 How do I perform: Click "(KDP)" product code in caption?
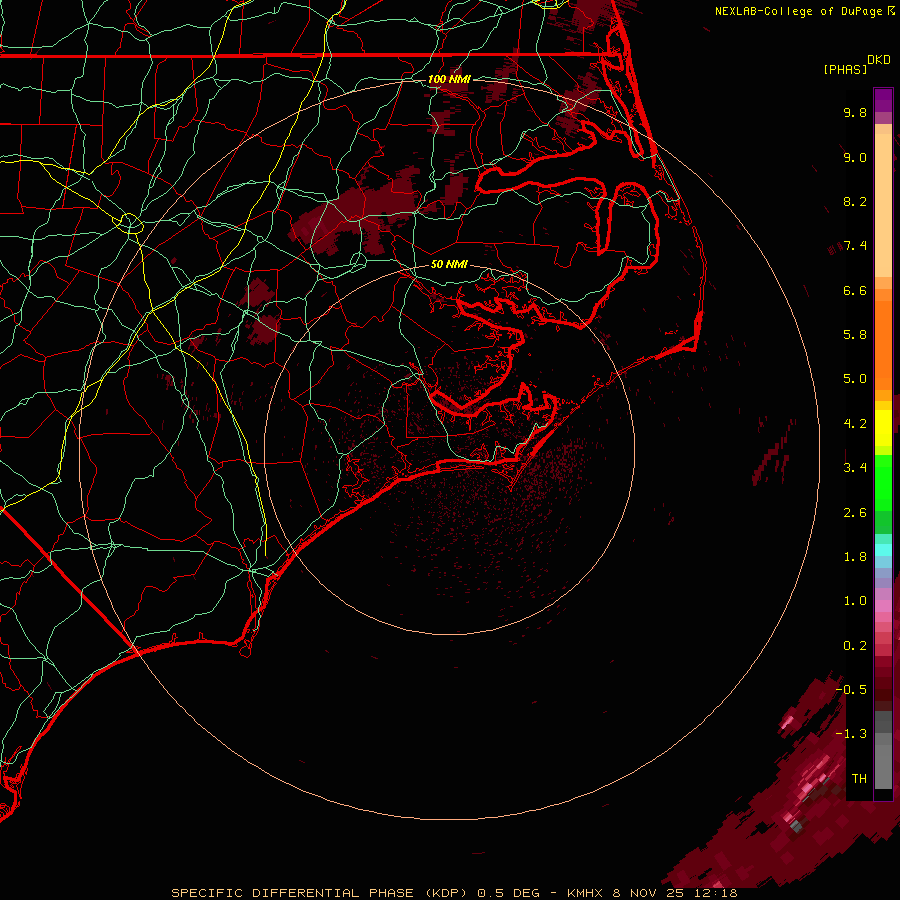tap(446, 893)
